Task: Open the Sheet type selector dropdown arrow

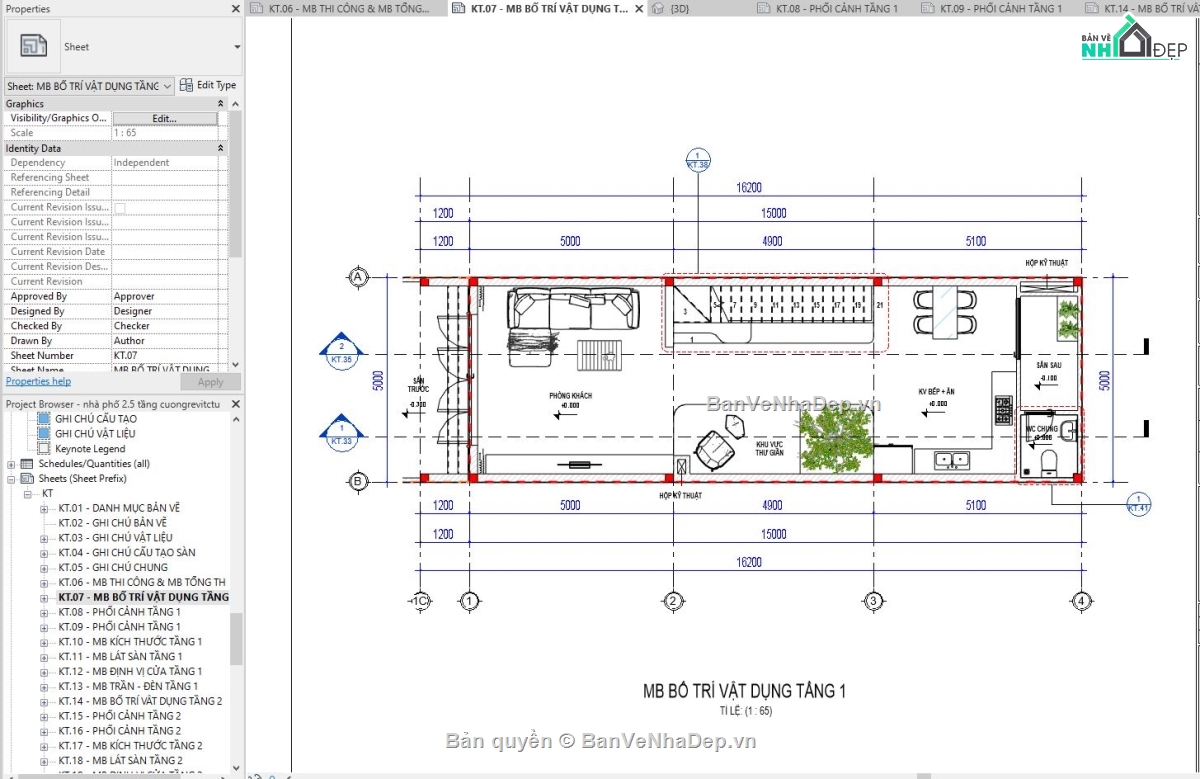Action: (x=237, y=47)
